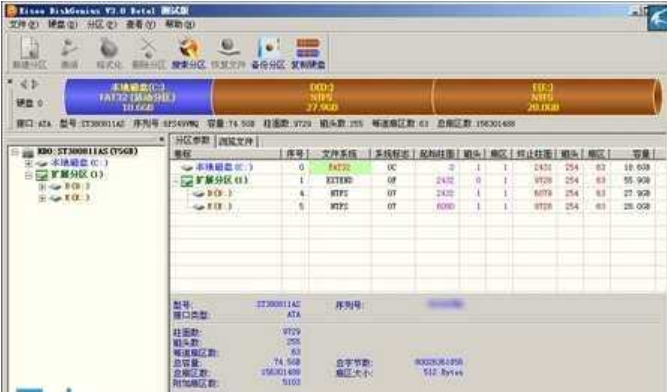Expand the 本地磁盘(C:) tree node
This screenshot has height=392, width=667.
pos(29,163)
